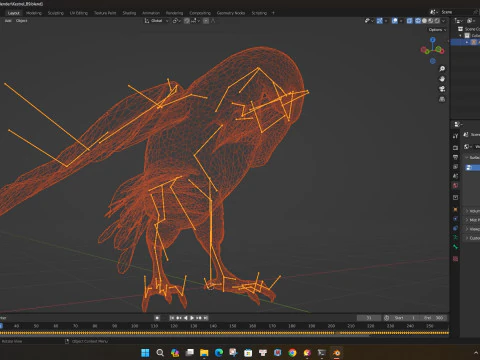Switch to the UV Editing workspace tab
This screenshot has height=360, width=480.
coord(79,13)
